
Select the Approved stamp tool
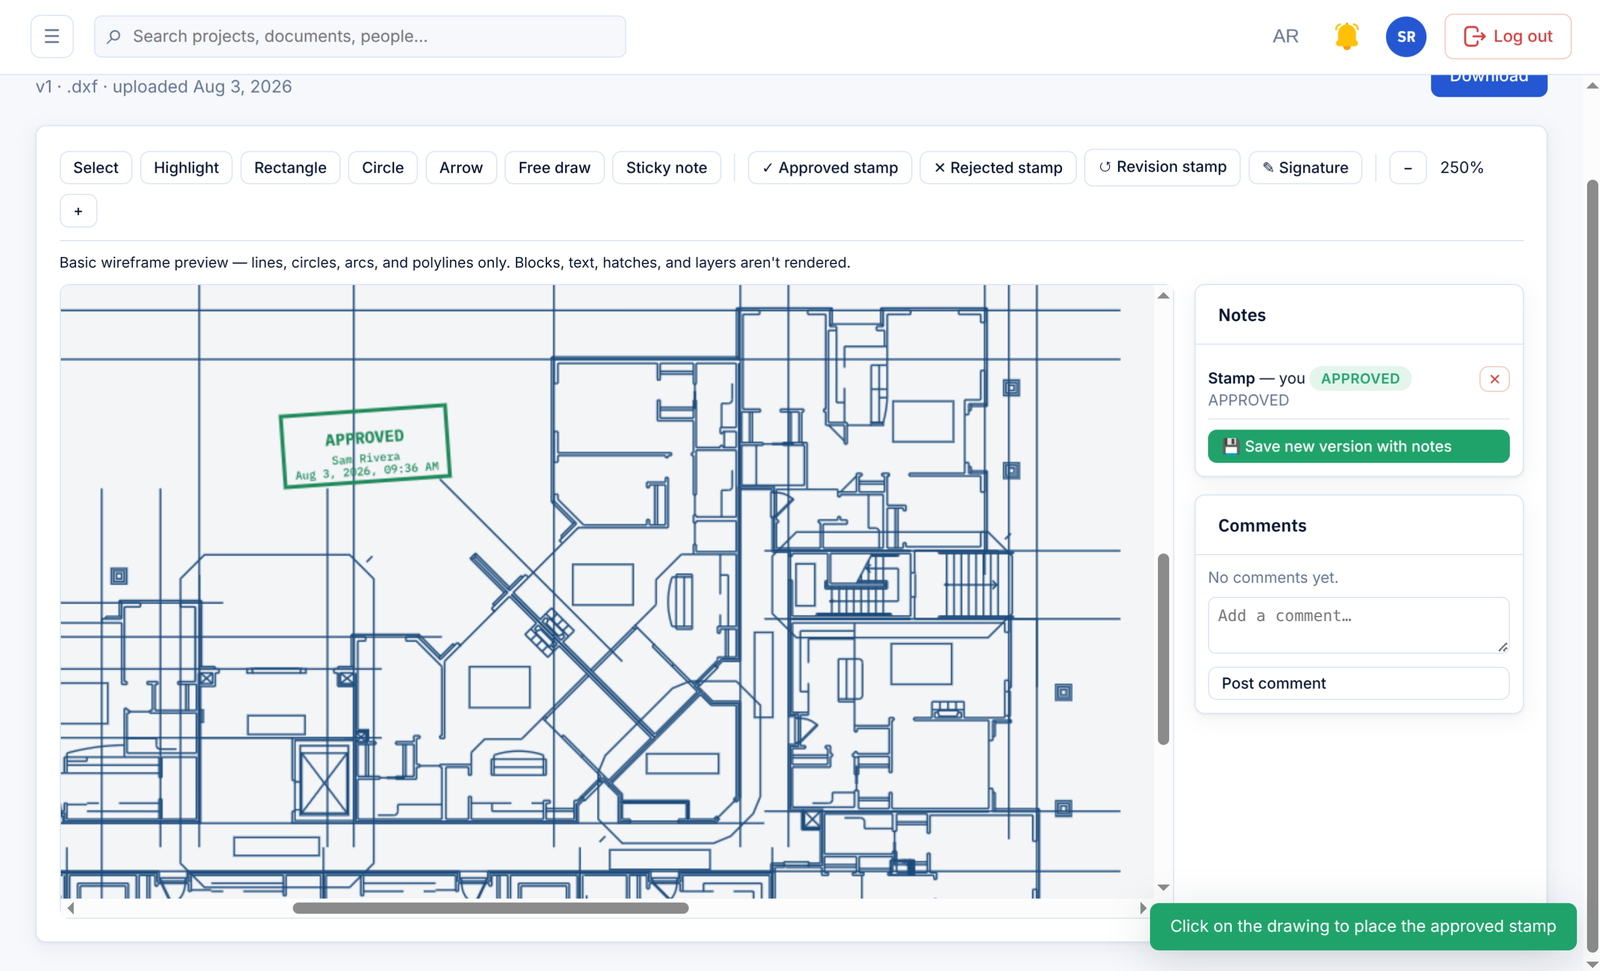(x=830, y=168)
